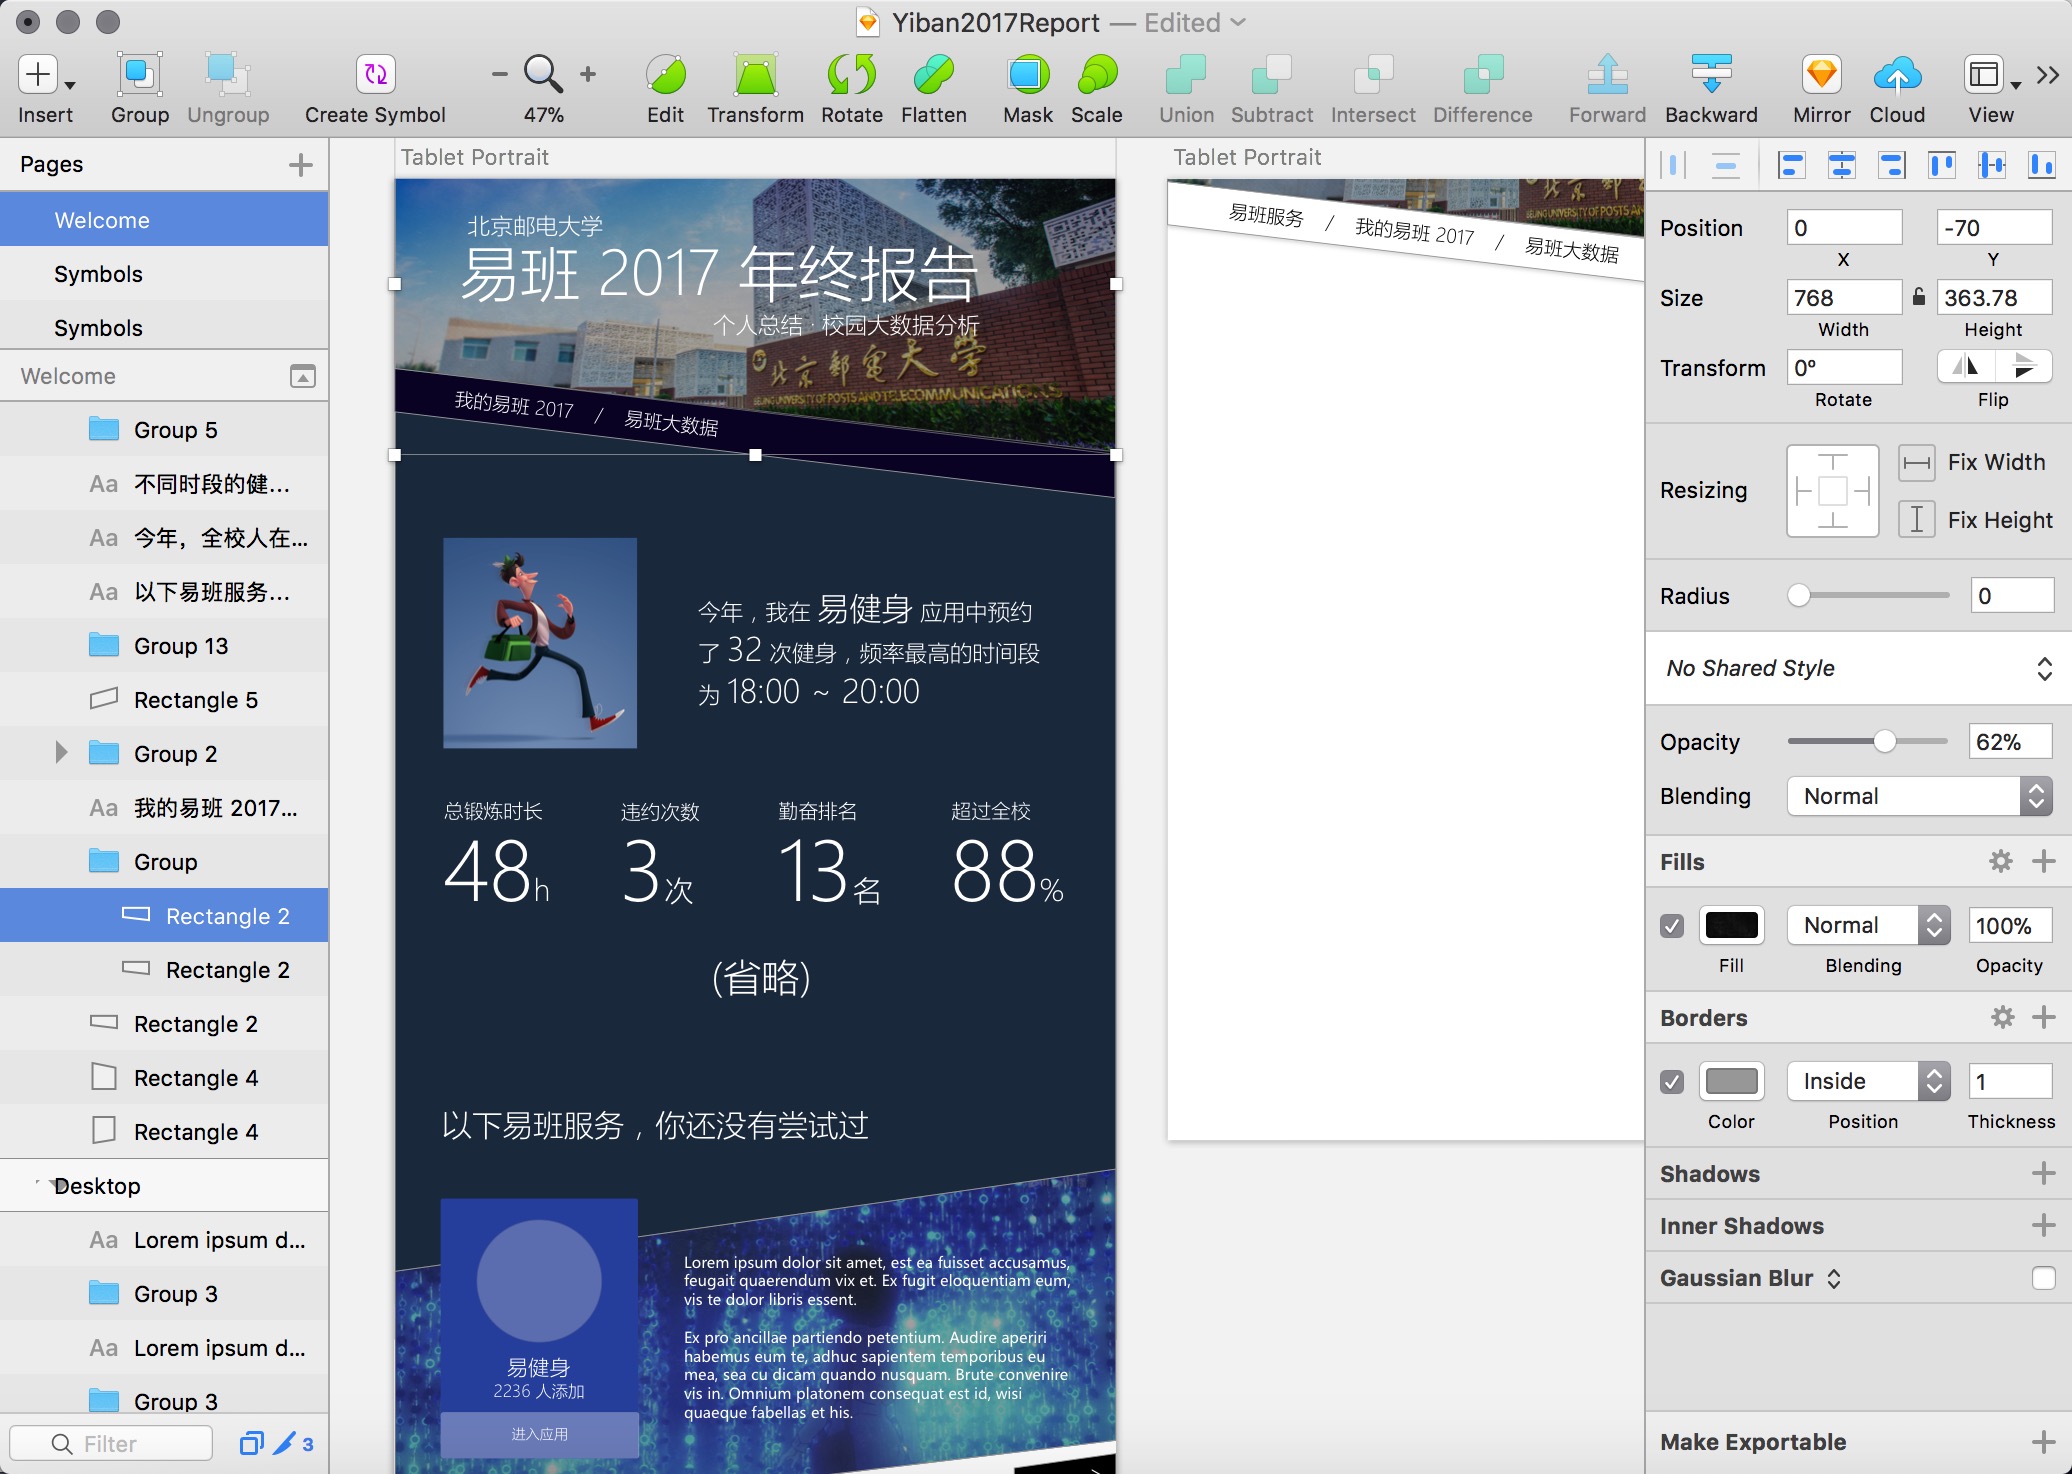
Task: Add a new page with plus icon
Action: point(300,165)
